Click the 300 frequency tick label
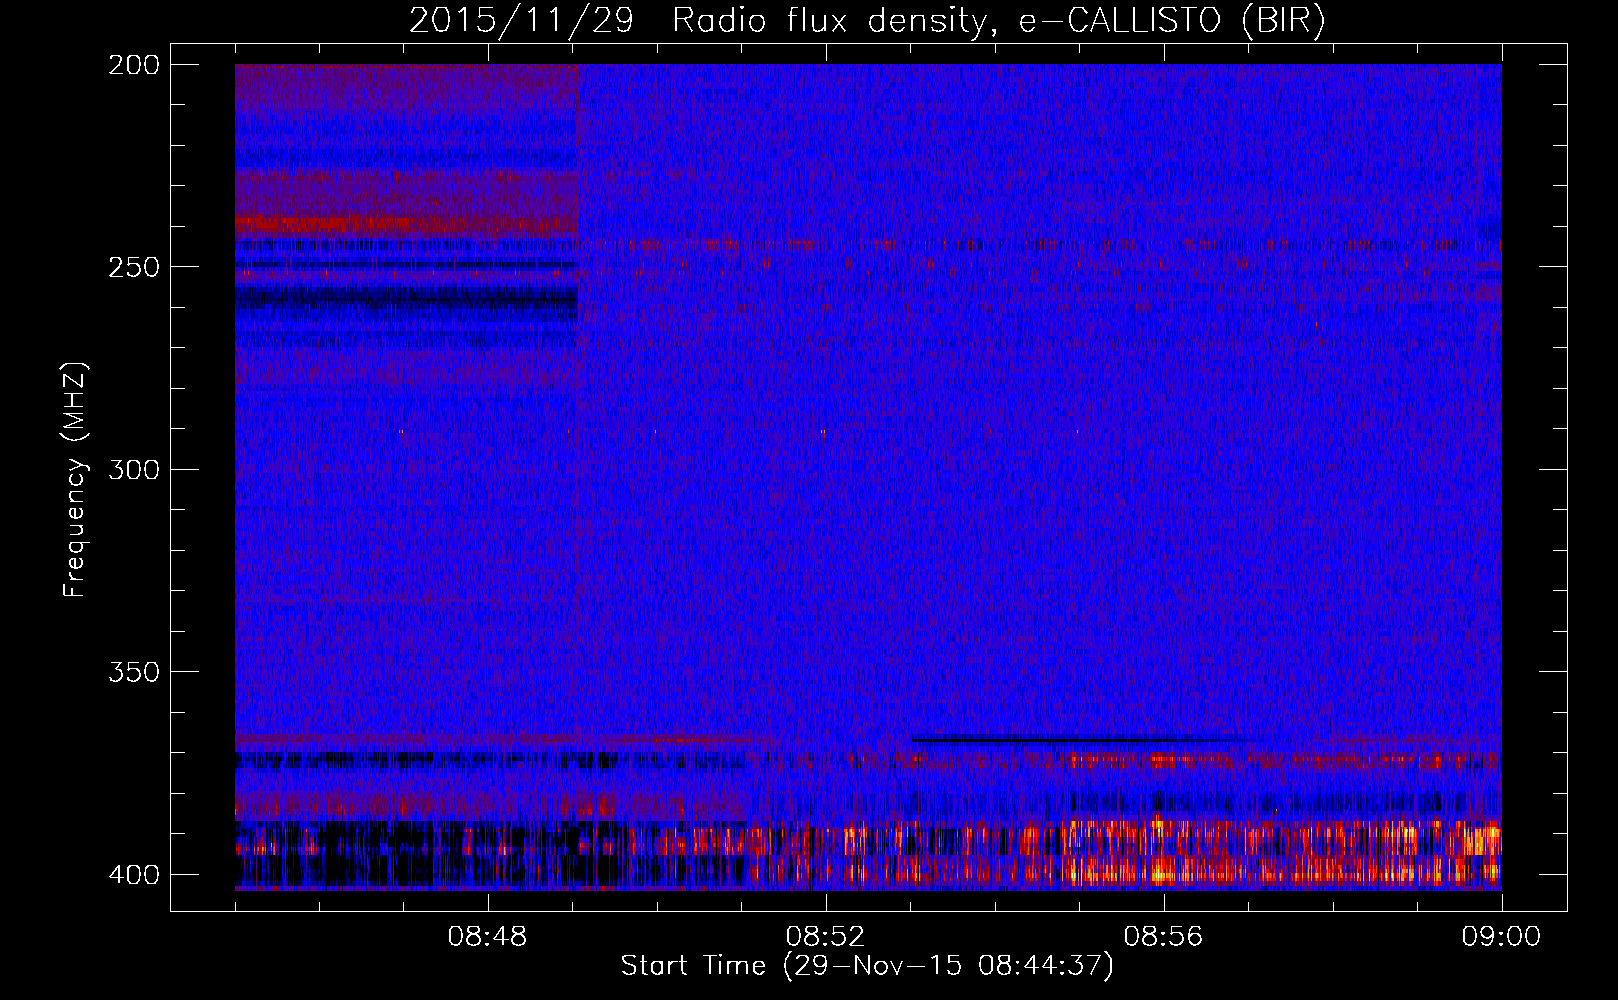This screenshot has width=1618, height=1000. coord(134,469)
